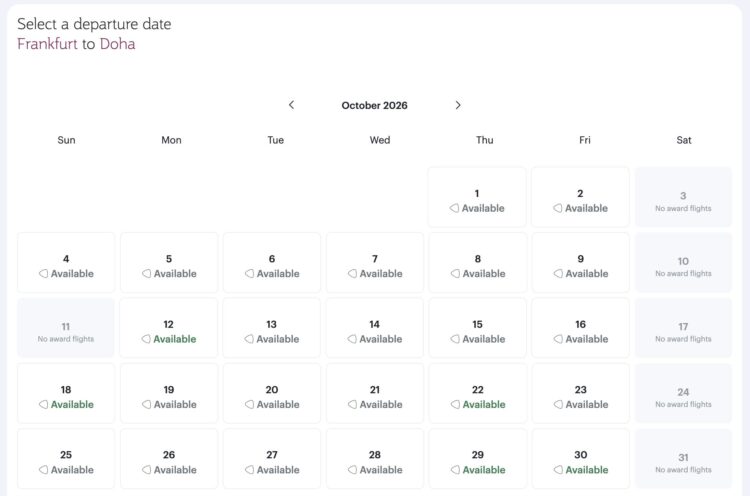Pick October 28 Available cell
The width and height of the screenshot is (750, 496).
tap(375, 459)
